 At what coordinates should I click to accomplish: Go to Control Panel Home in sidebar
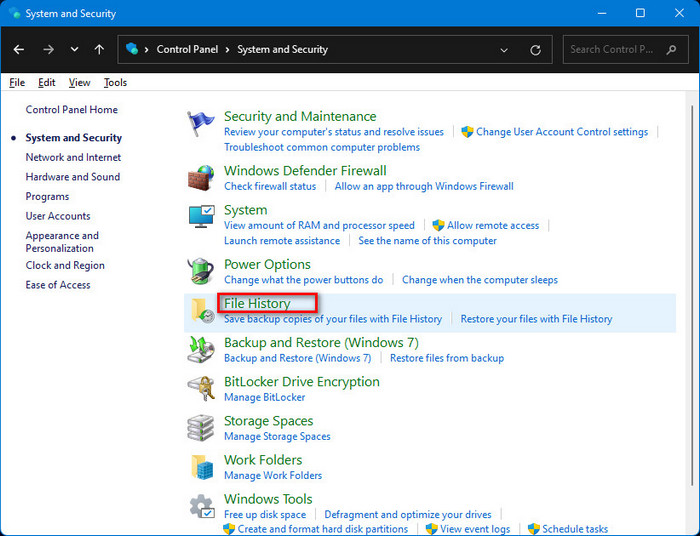pos(71,110)
